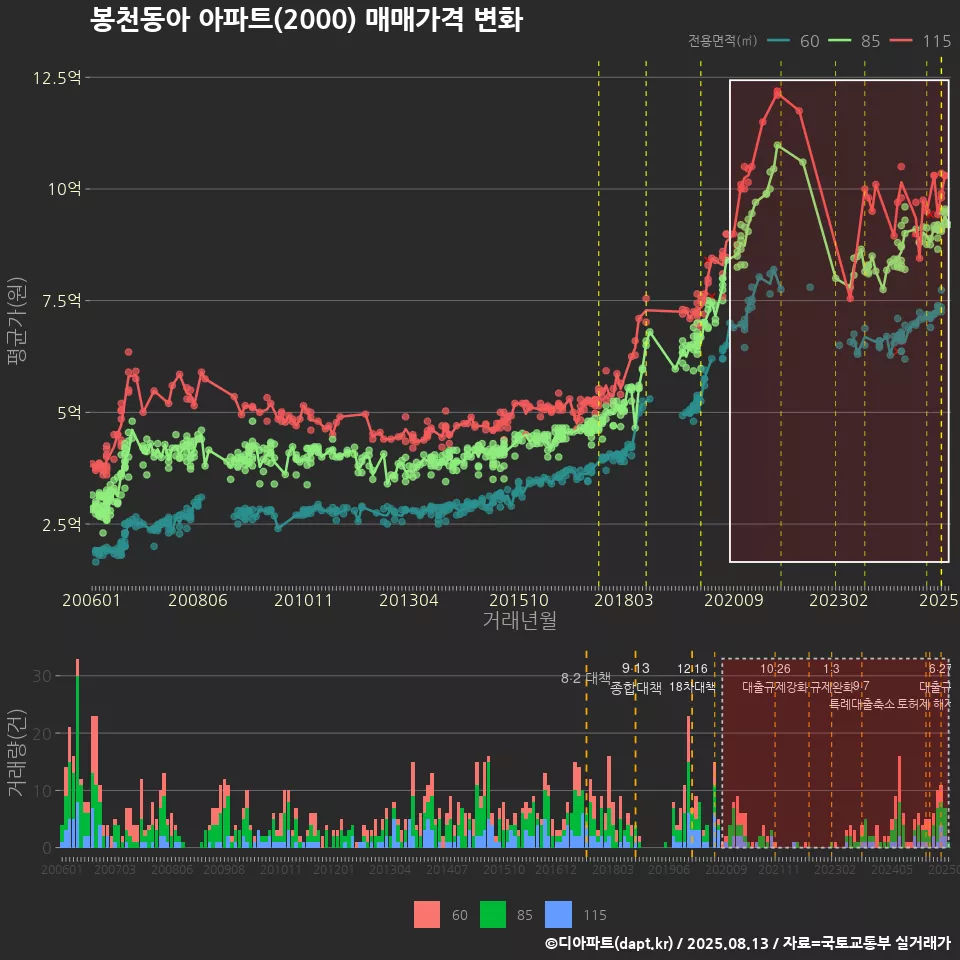Viewport: 960px width, 960px height.
Task: Click the 8·2 대책 annotation
Action: (x=586, y=678)
